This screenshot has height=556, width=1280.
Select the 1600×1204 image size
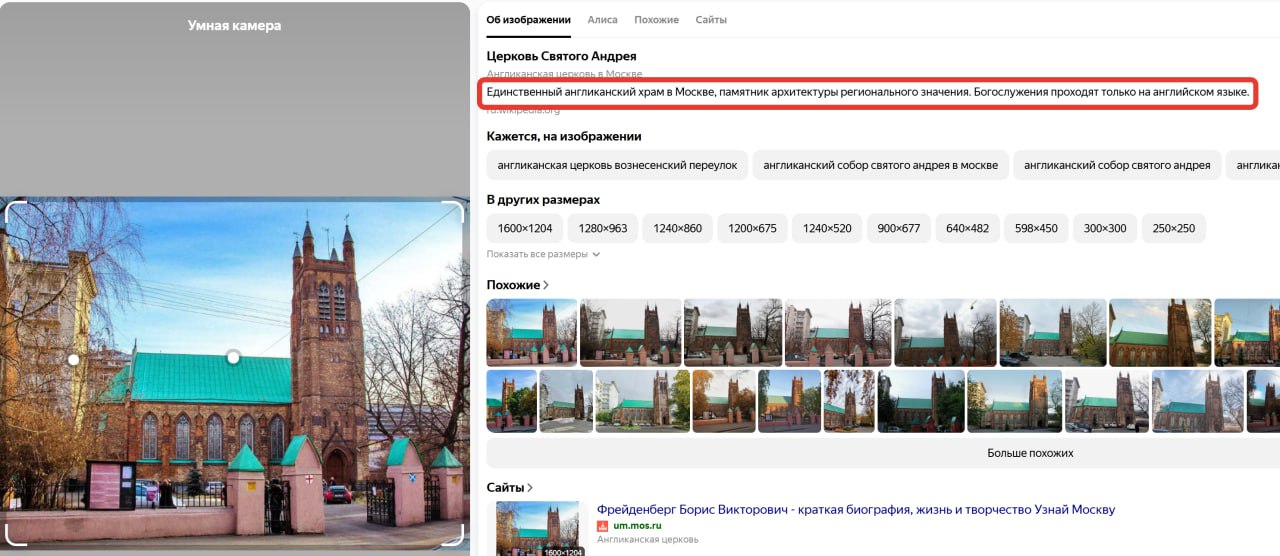click(x=525, y=228)
